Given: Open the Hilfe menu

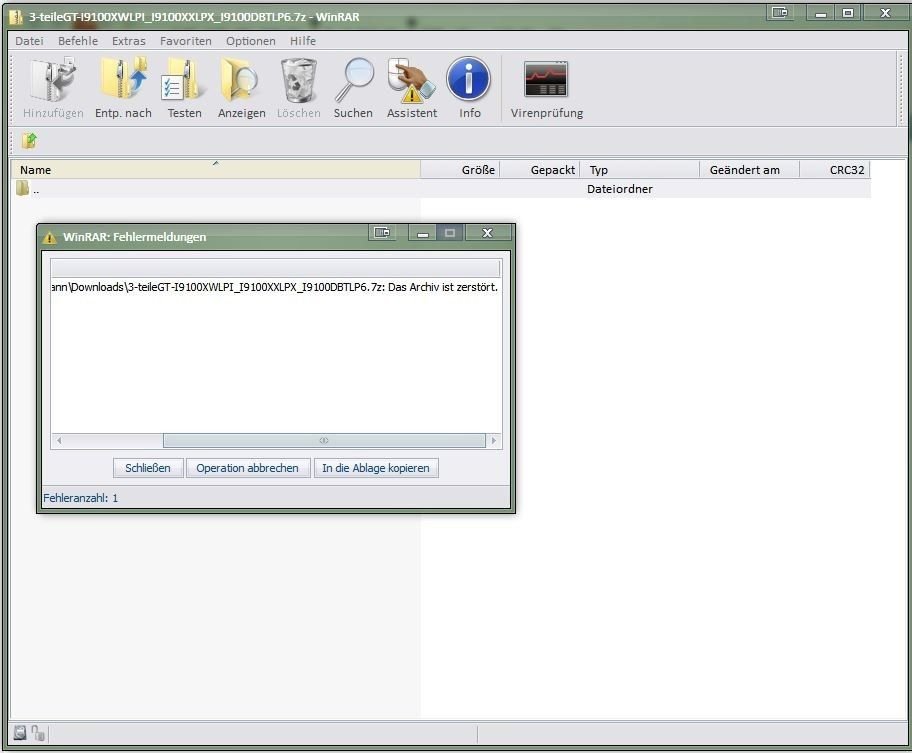Looking at the screenshot, I should [x=302, y=41].
